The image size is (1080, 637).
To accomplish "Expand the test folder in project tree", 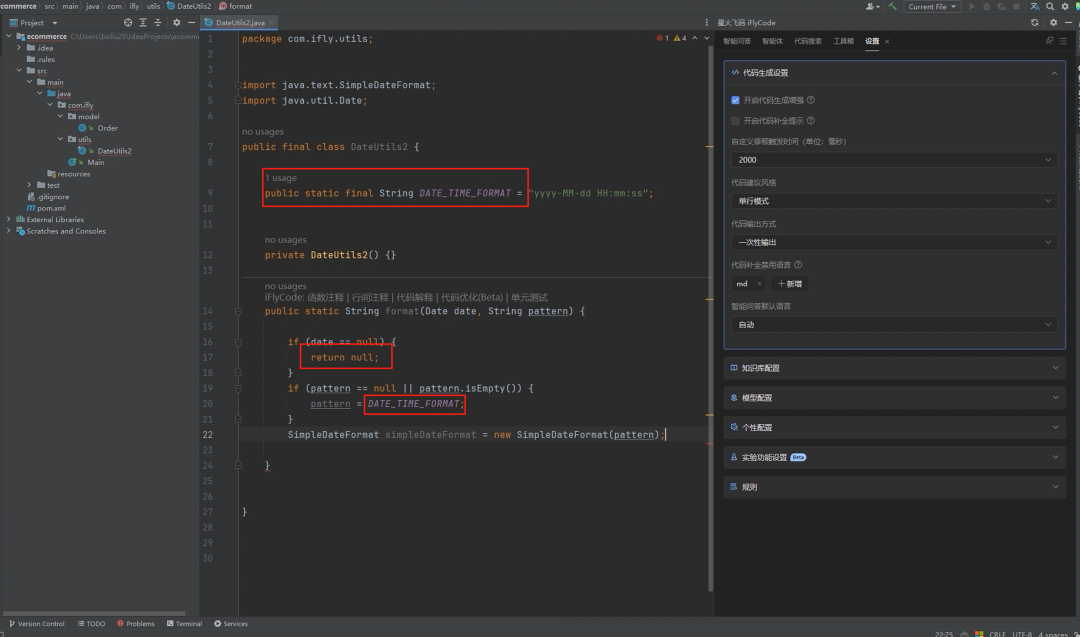I will tap(29, 185).
